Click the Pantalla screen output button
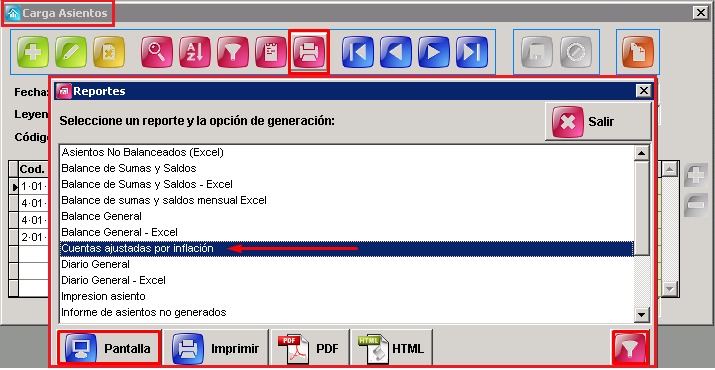The height and width of the screenshot is (370, 715). pyautogui.click(x=109, y=349)
